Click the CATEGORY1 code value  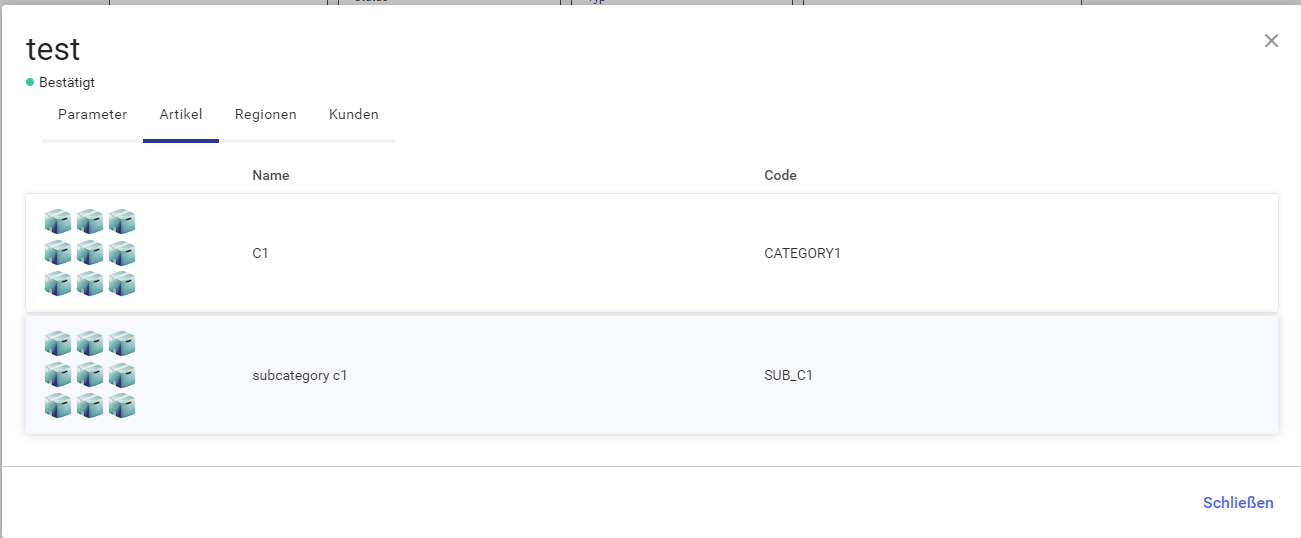(x=802, y=253)
